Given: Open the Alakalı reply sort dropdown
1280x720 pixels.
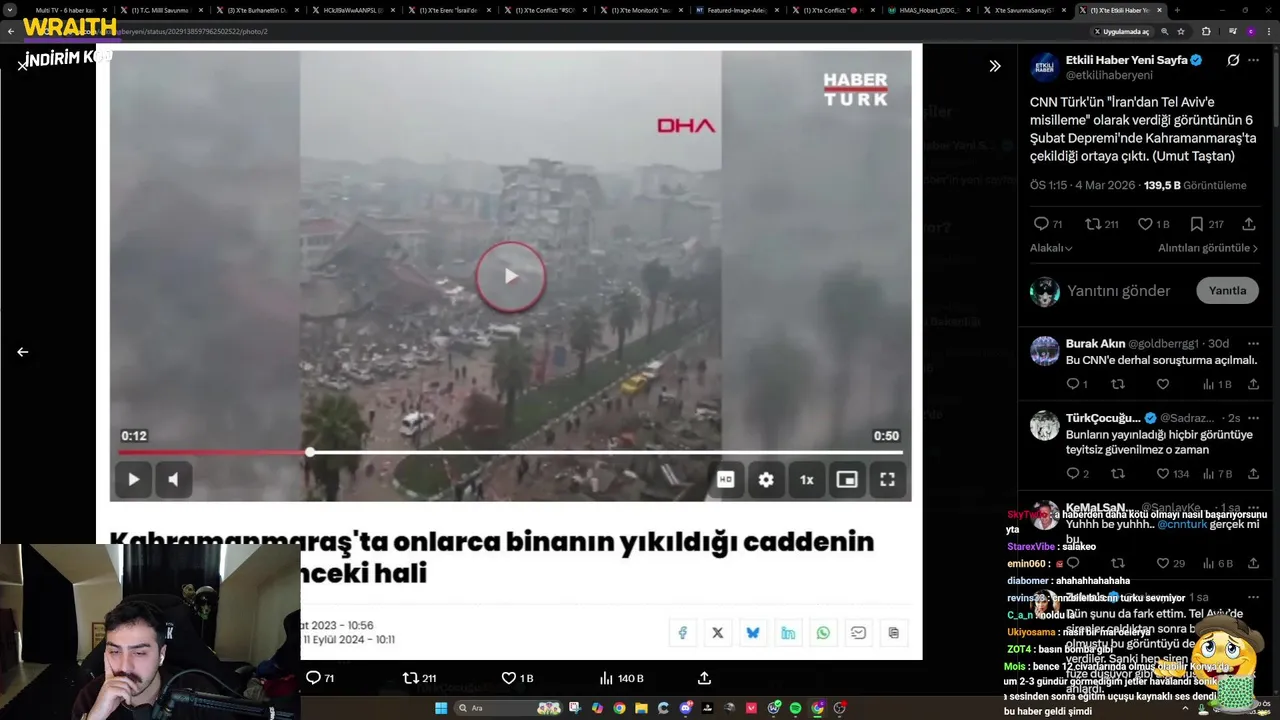Looking at the screenshot, I should (x=1051, y=248).
